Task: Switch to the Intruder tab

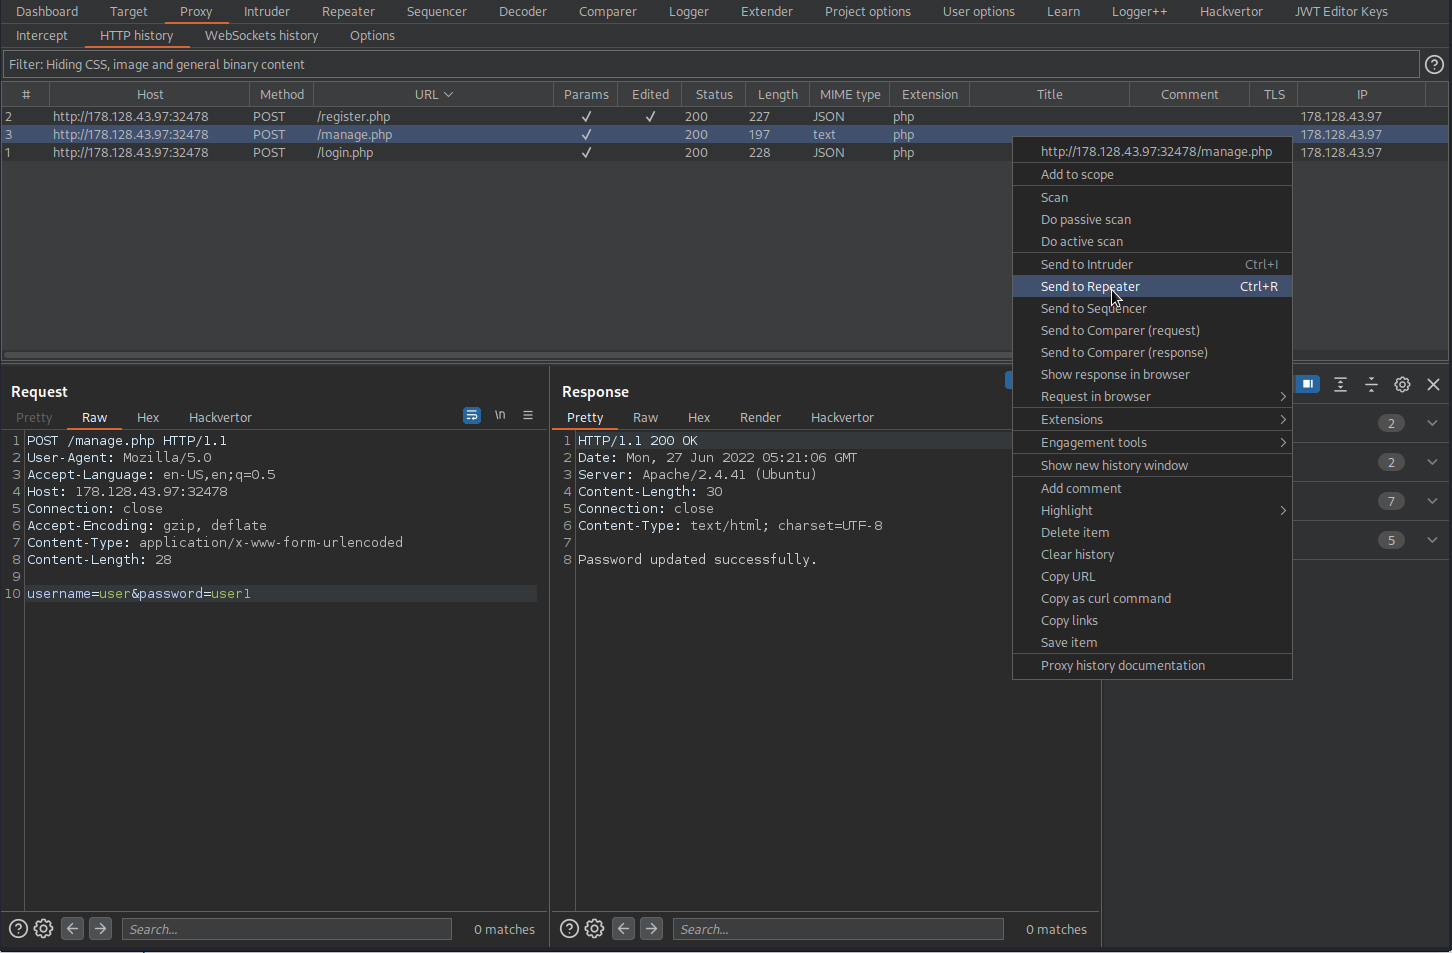Action: [267, 12]
